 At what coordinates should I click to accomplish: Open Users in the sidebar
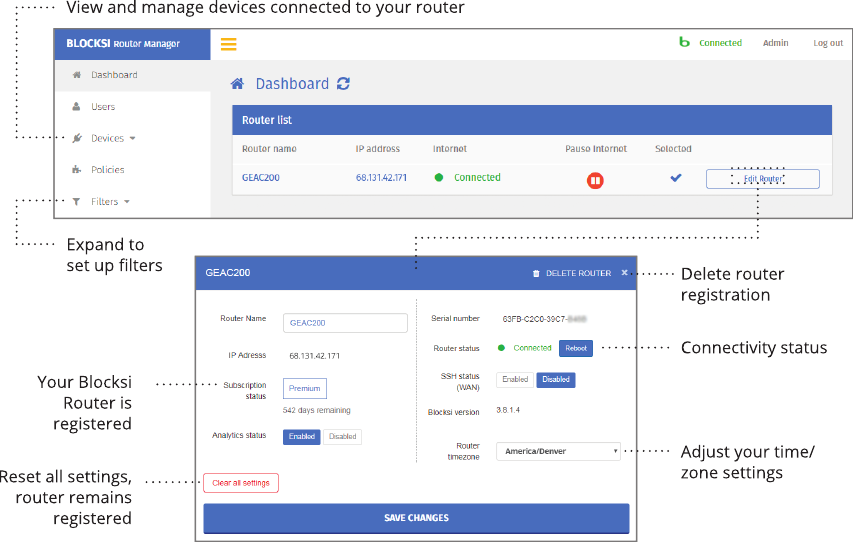pos(103,107)
